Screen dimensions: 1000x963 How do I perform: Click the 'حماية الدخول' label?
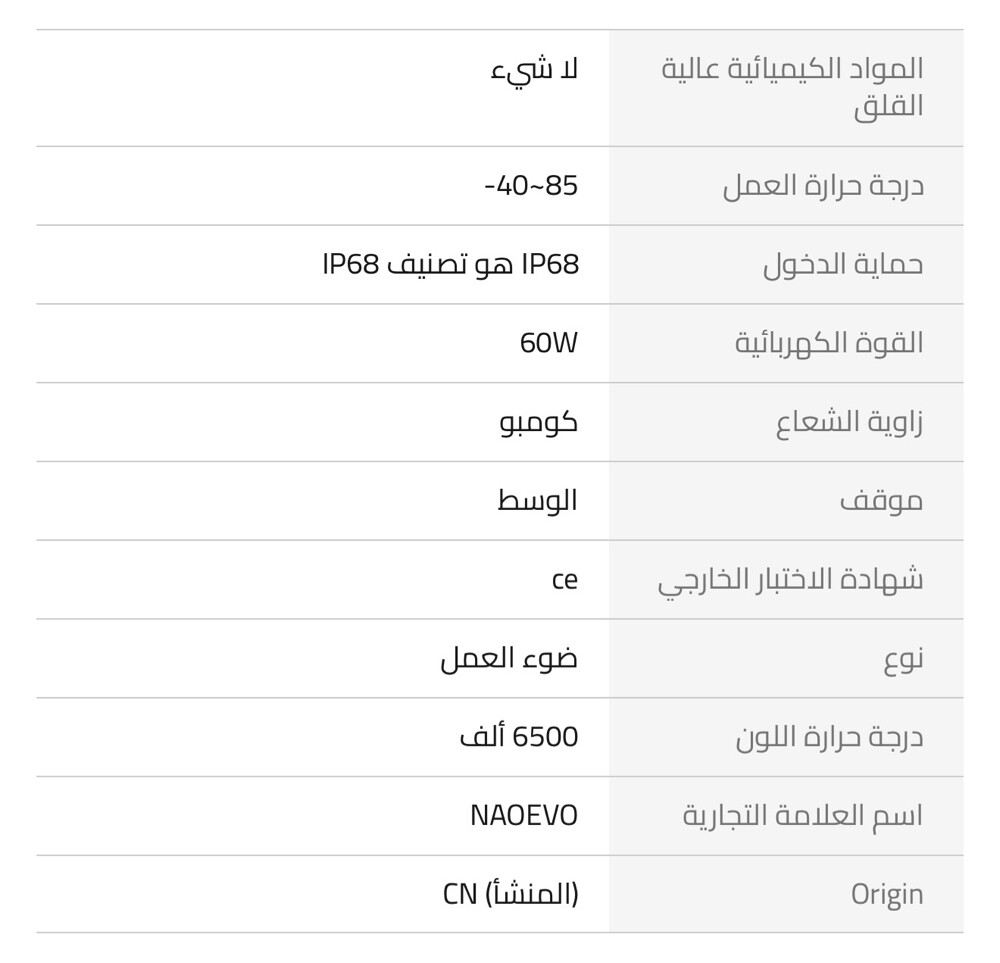(843, 265)
